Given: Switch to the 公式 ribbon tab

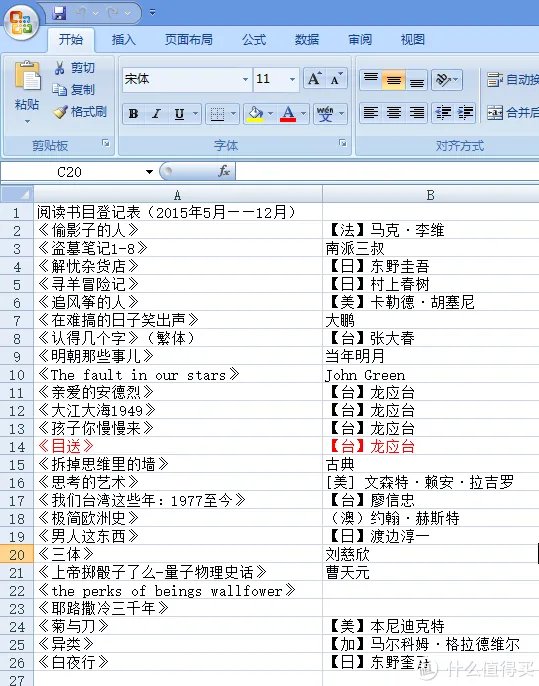Looking at the screenshot, I should pos(254,40).
